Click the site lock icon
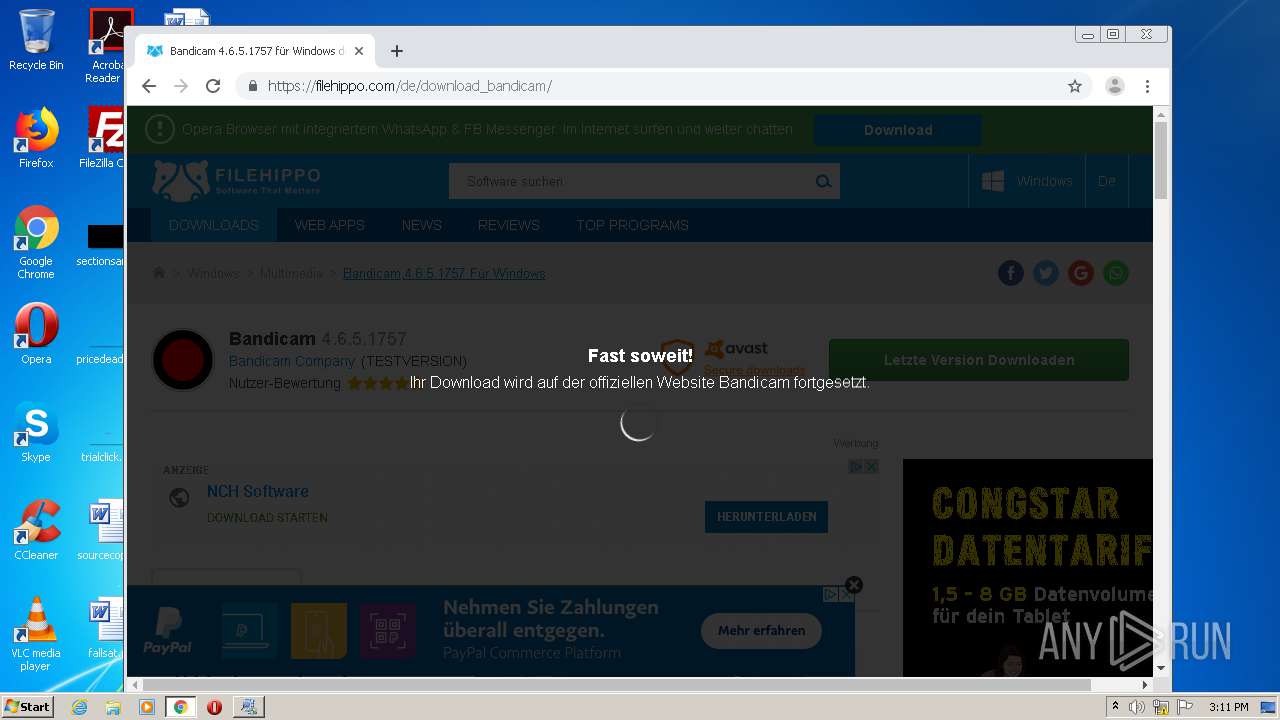 252,86
